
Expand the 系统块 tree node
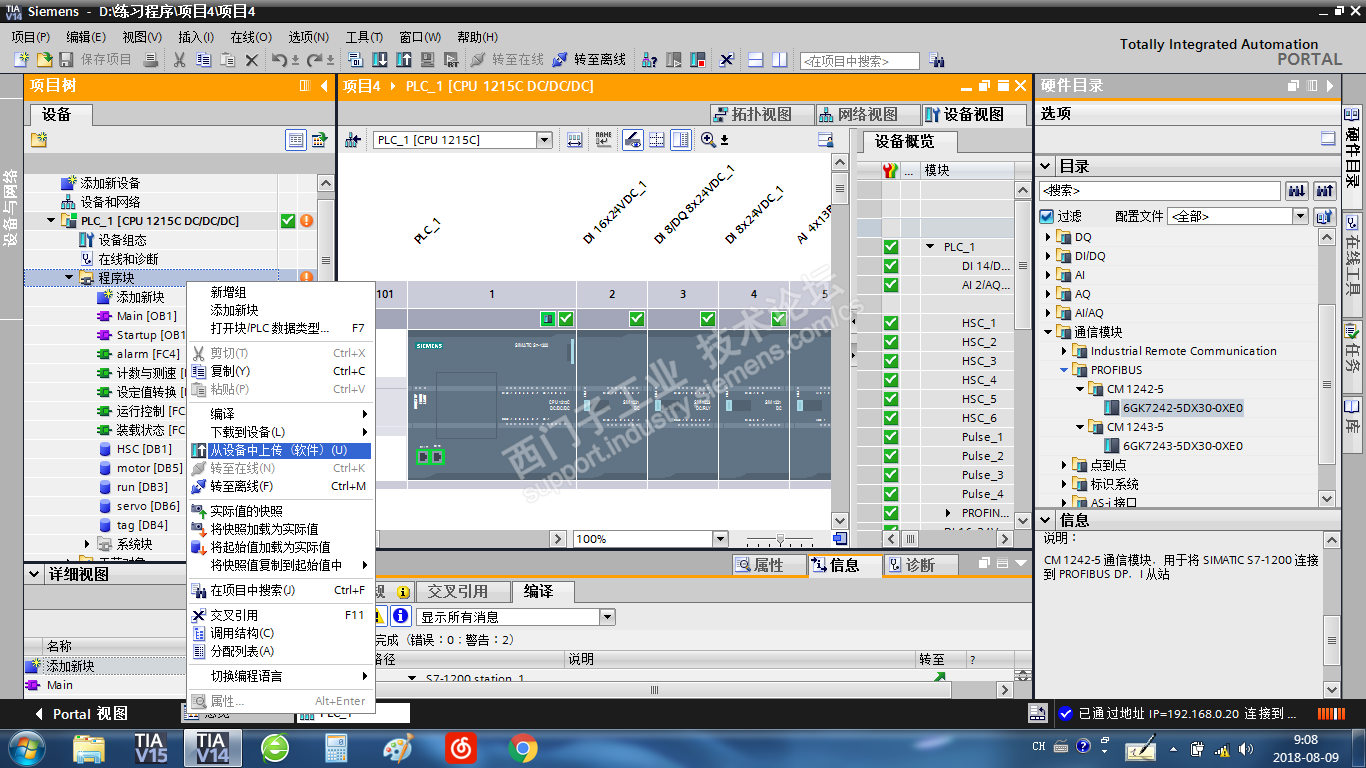[87, 544]
